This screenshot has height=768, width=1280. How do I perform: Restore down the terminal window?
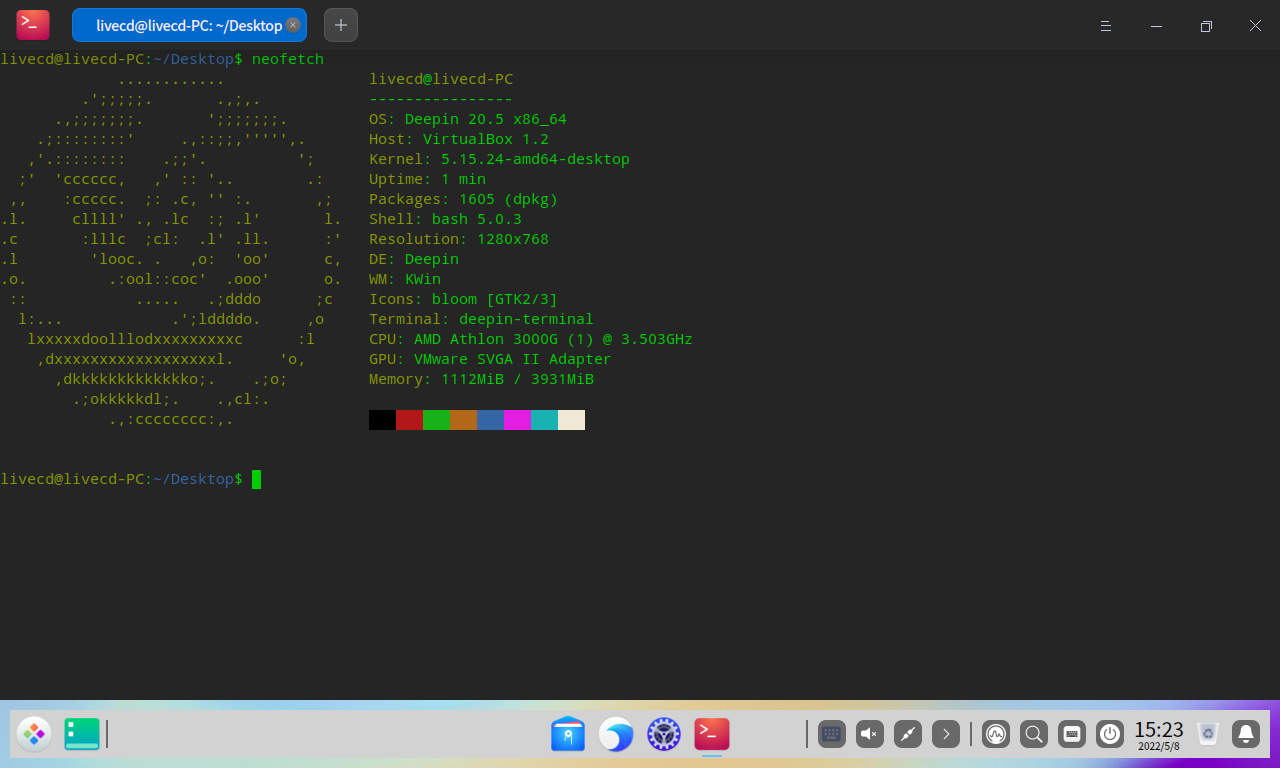(1206, 26)
